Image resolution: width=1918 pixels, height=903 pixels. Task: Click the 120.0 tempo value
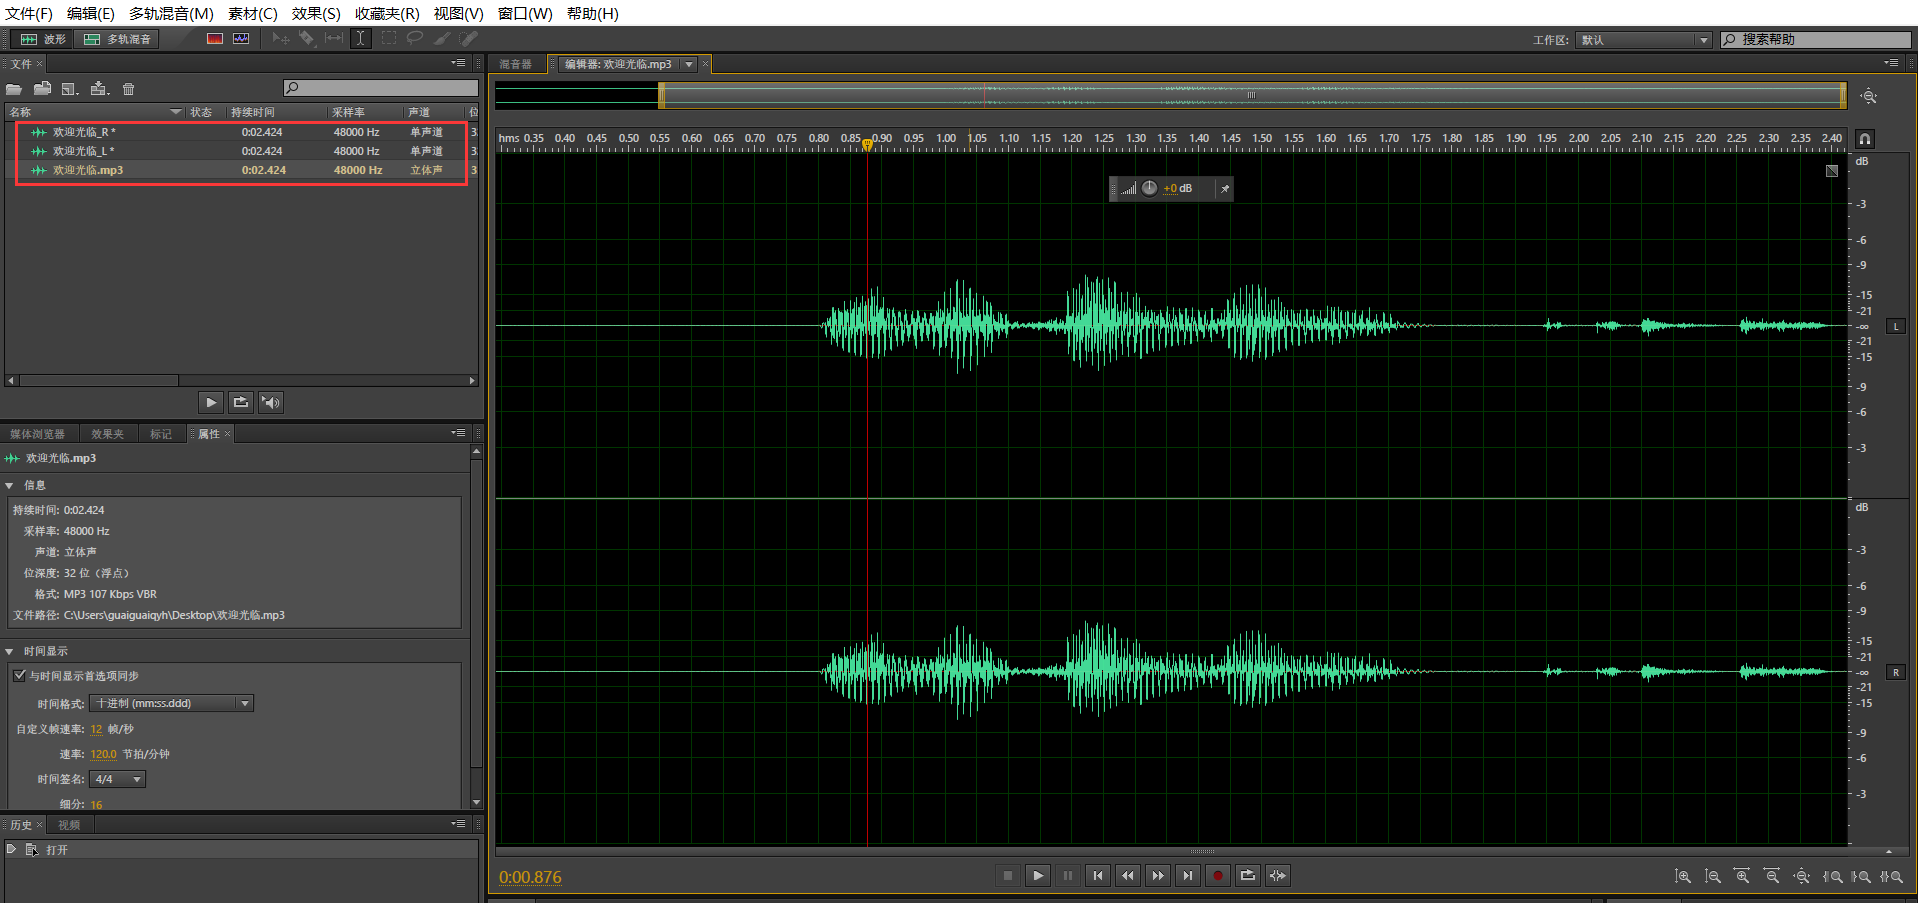coord(103,754)
